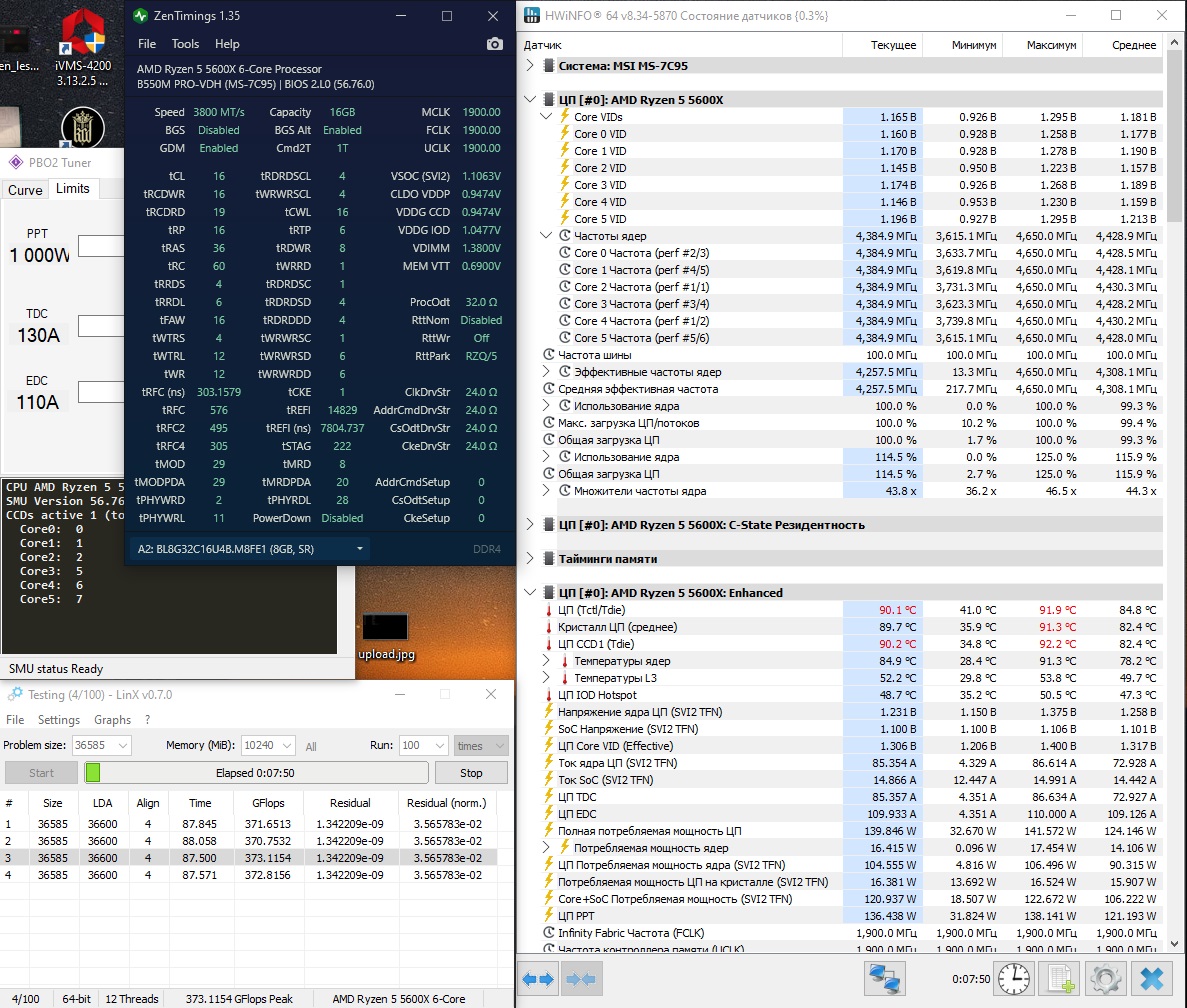Collapse the 5600X: Enhanced group
1187x1008 pixels.
[x=530, y=593]
